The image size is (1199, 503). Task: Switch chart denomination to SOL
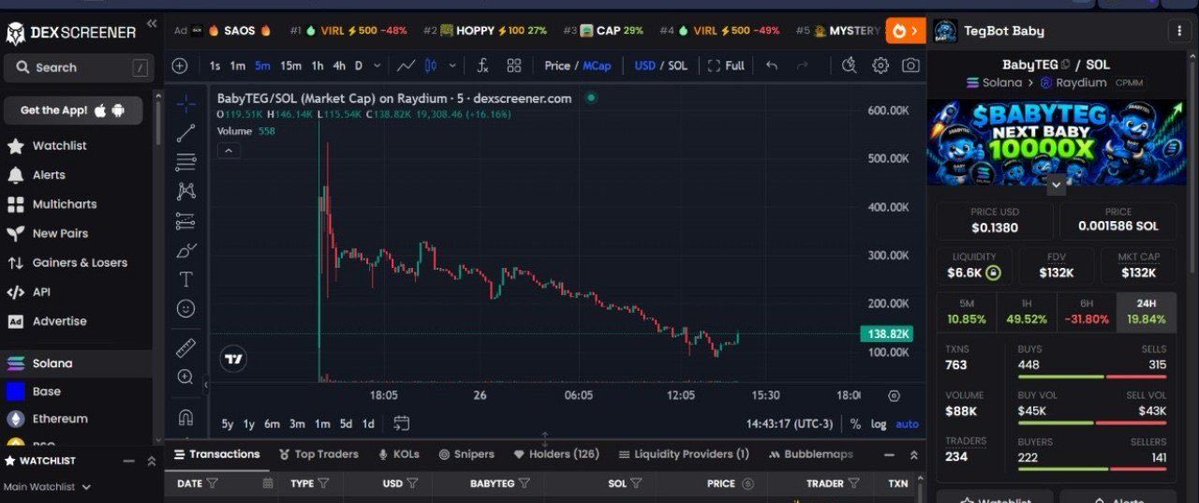(677, 66)
